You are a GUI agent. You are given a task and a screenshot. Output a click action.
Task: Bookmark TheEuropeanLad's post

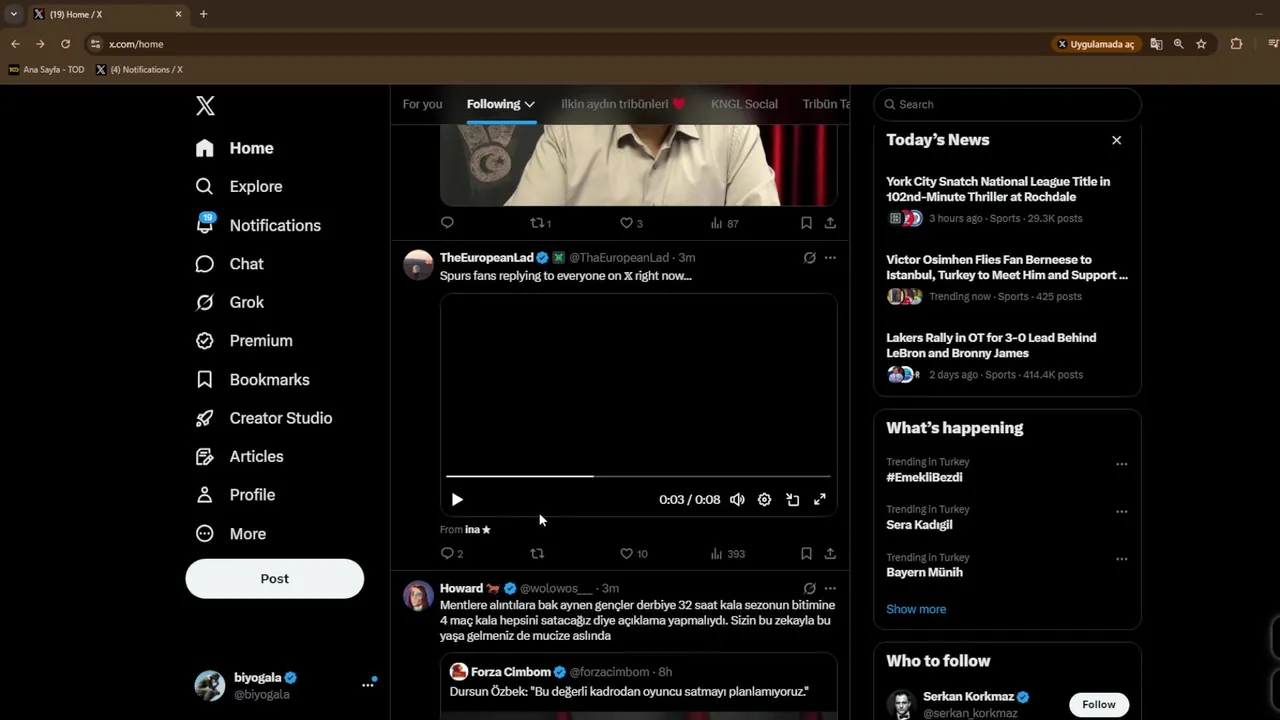pos(806,554)
